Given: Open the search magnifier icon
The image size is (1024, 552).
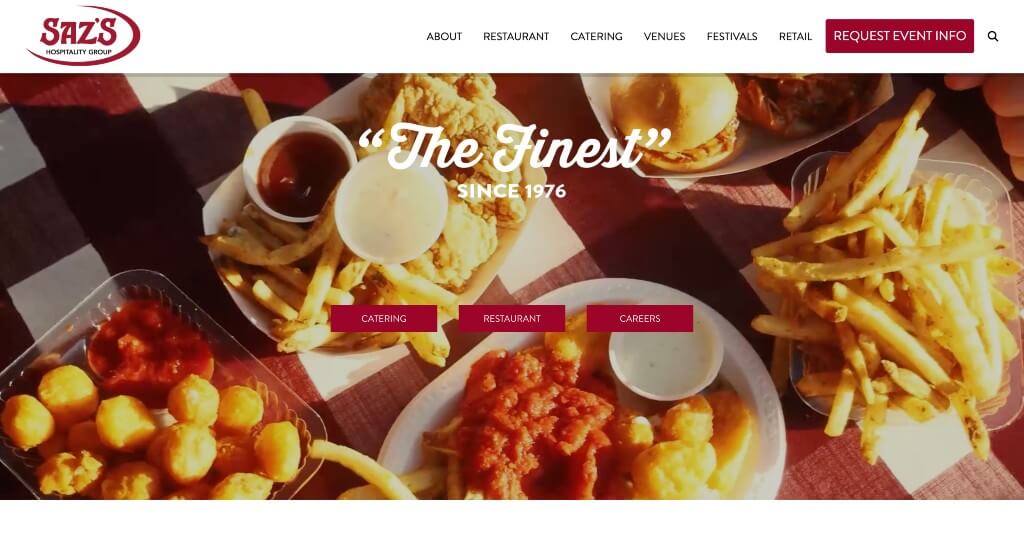Looking at the screenshot, I should 993,37.
